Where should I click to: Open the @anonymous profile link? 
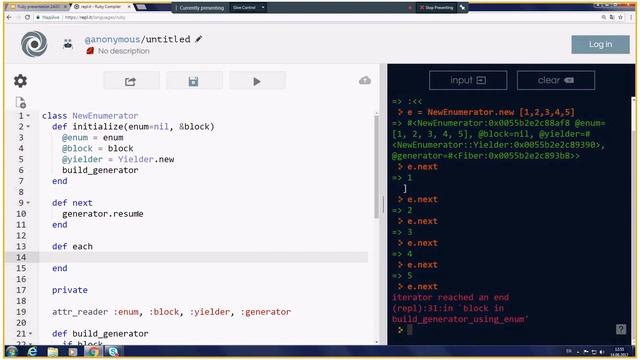(x=112, y=39)
